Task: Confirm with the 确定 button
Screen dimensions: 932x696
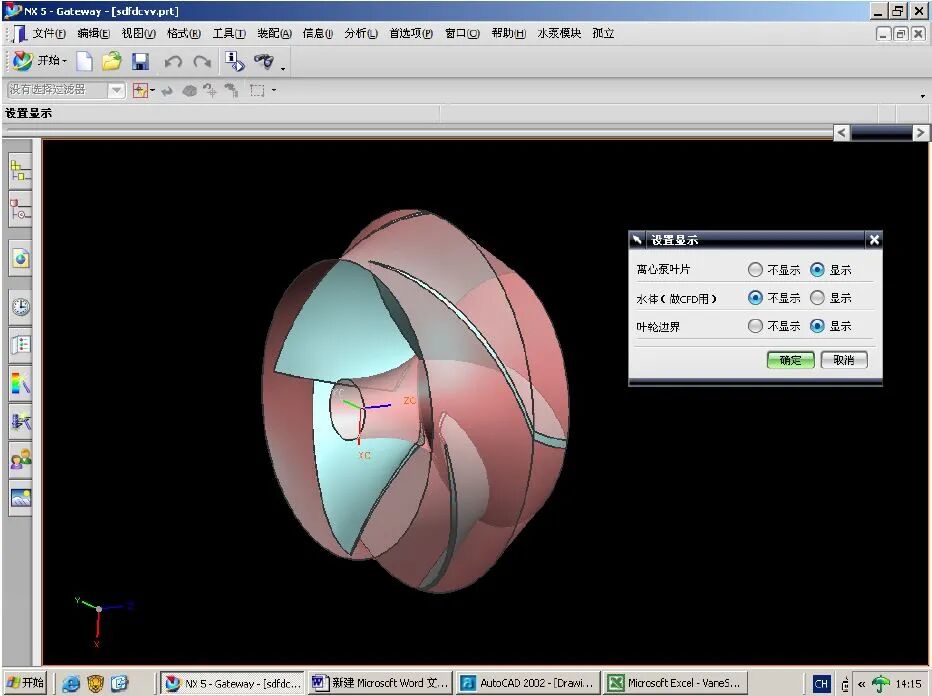Action: [x=790, y=360]
